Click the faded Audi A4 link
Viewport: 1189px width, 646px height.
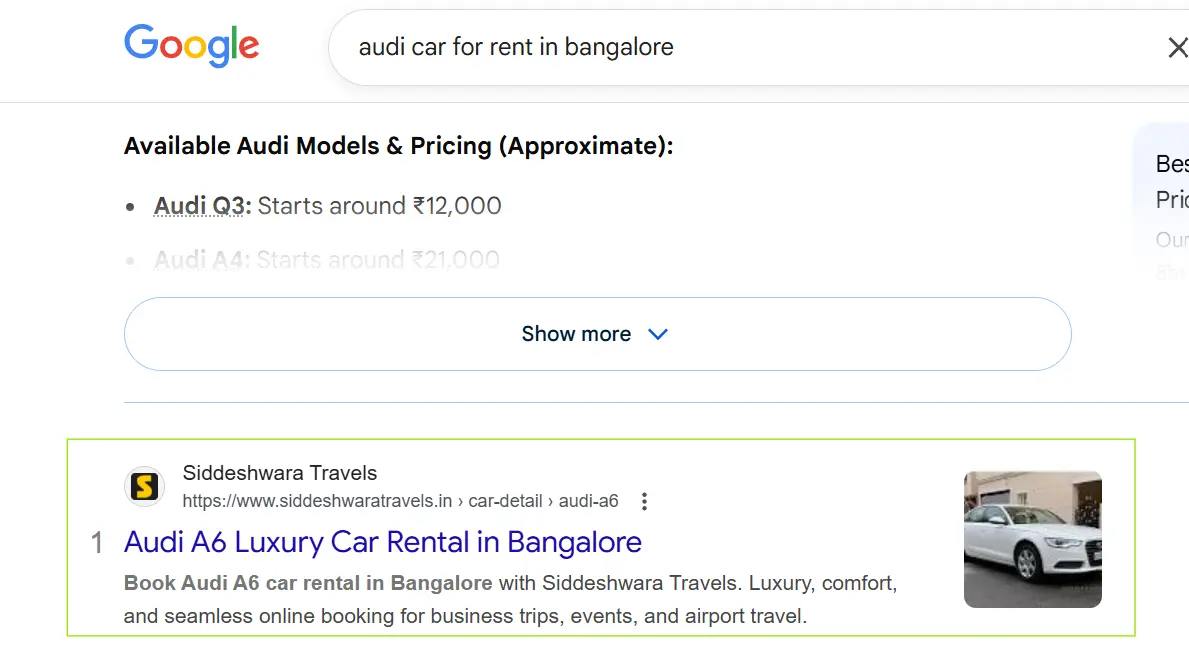pos(201,260)
